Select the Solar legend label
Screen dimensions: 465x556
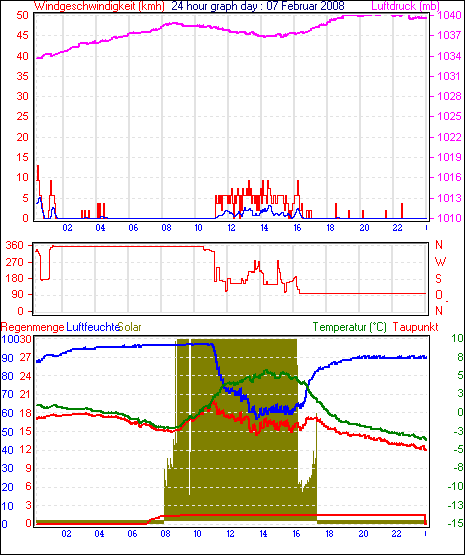[x=130, y=327]
